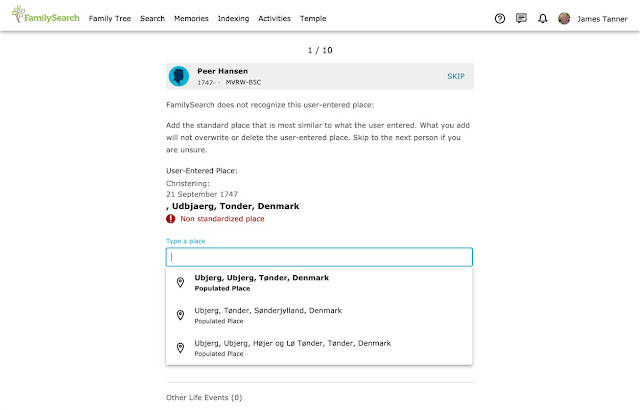Open the messages chat icon

521,18
